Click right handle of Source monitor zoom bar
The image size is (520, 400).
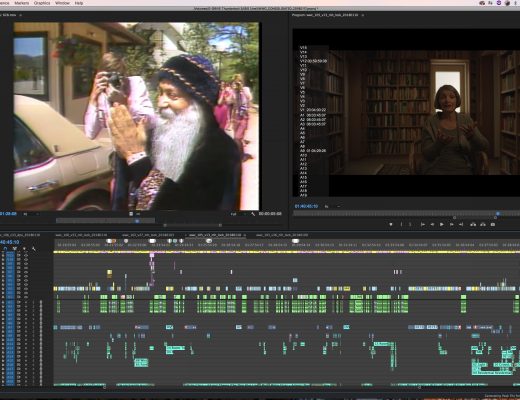coord(220,225)
